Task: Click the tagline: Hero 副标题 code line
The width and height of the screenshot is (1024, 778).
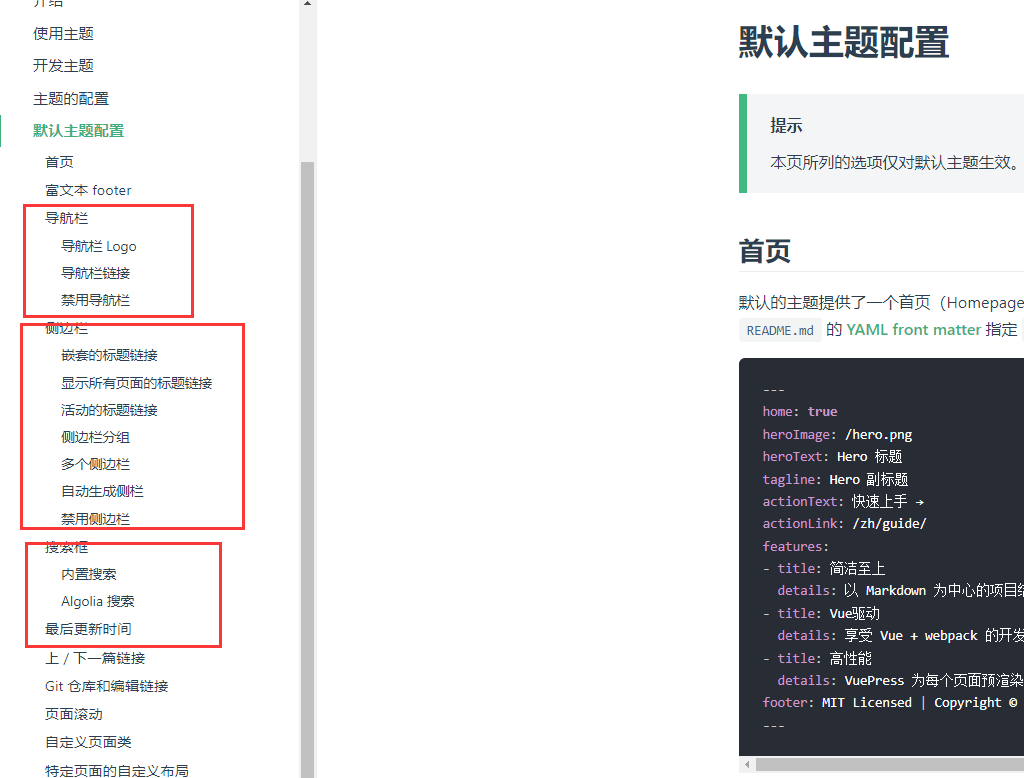Action: (835, 479)
